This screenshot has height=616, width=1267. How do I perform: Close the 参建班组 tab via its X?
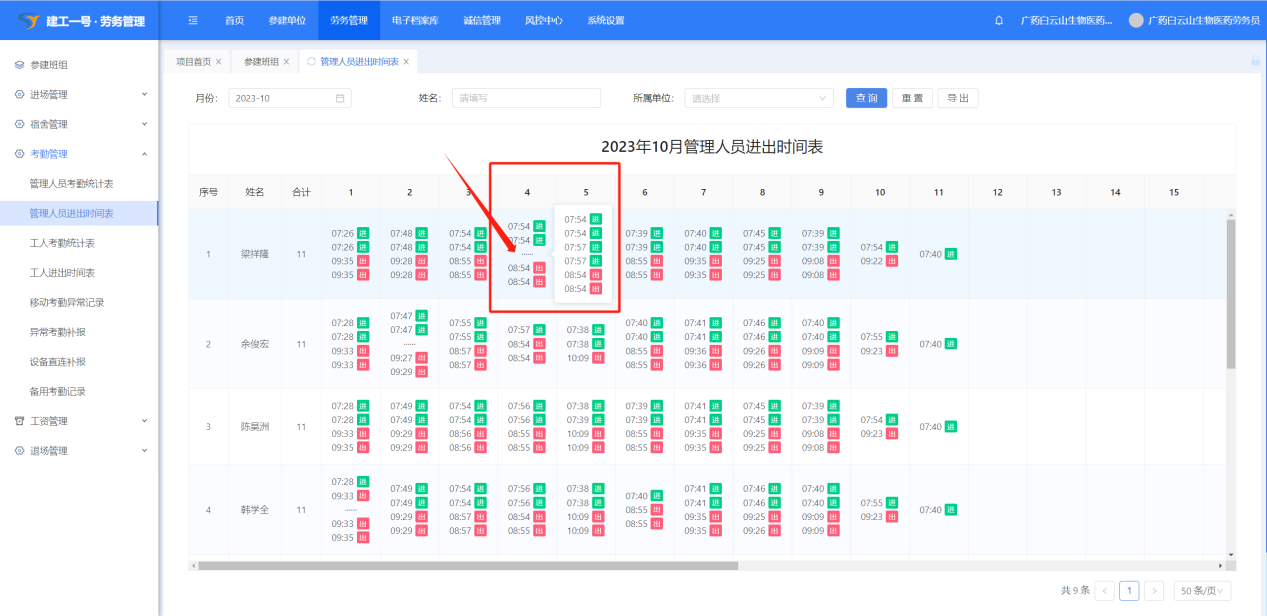pyautogui.click(x=286, y=62)
